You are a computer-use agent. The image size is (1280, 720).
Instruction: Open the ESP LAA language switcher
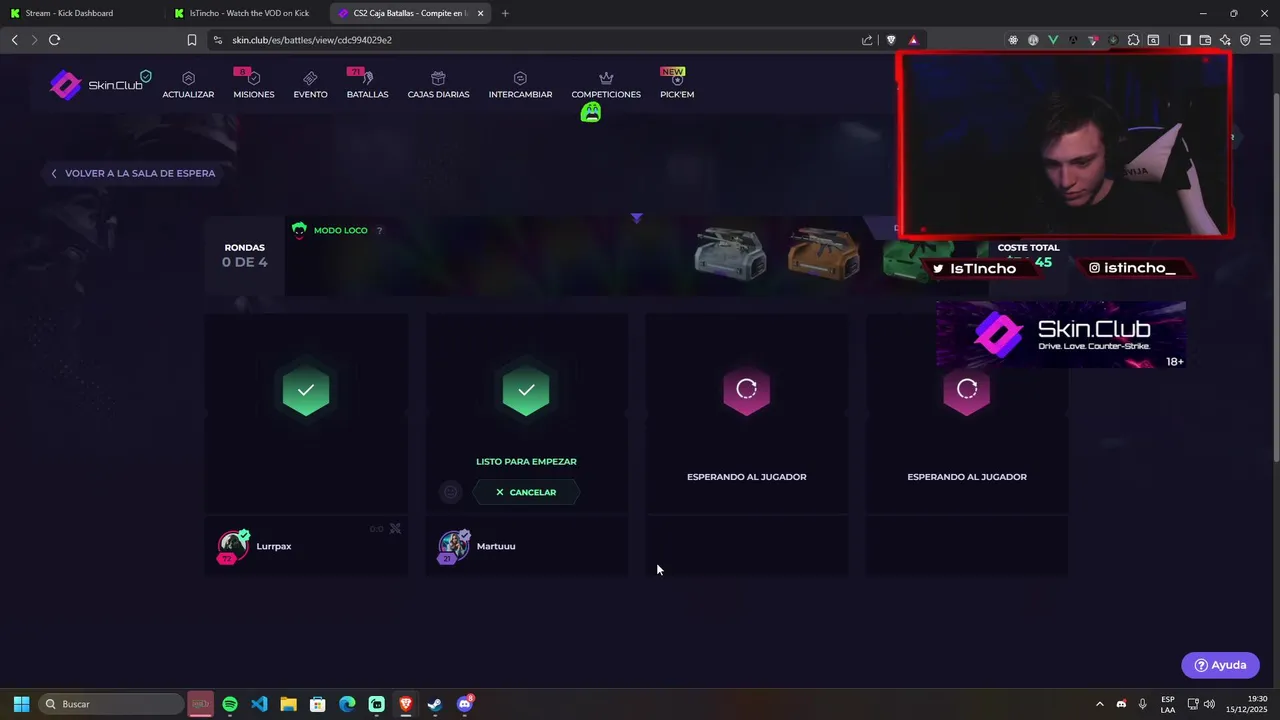pyautogui.click(x=1168, y=704)
